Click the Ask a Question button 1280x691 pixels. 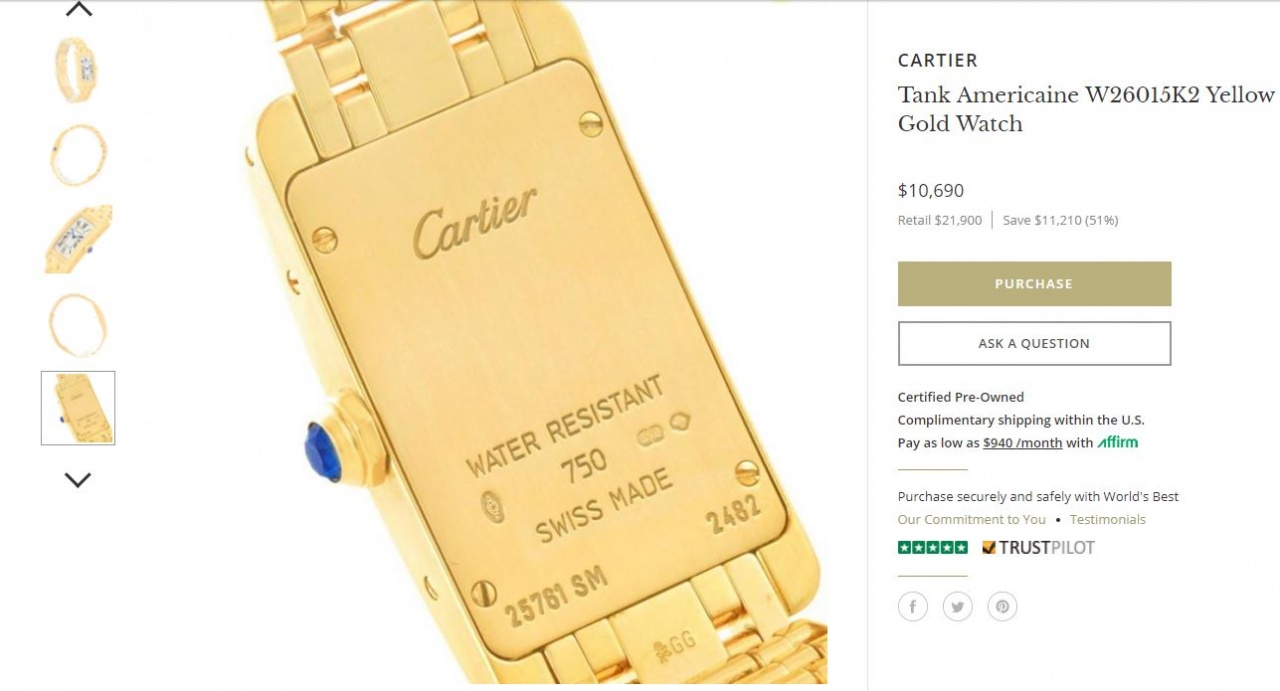(x=1034, y=343)
